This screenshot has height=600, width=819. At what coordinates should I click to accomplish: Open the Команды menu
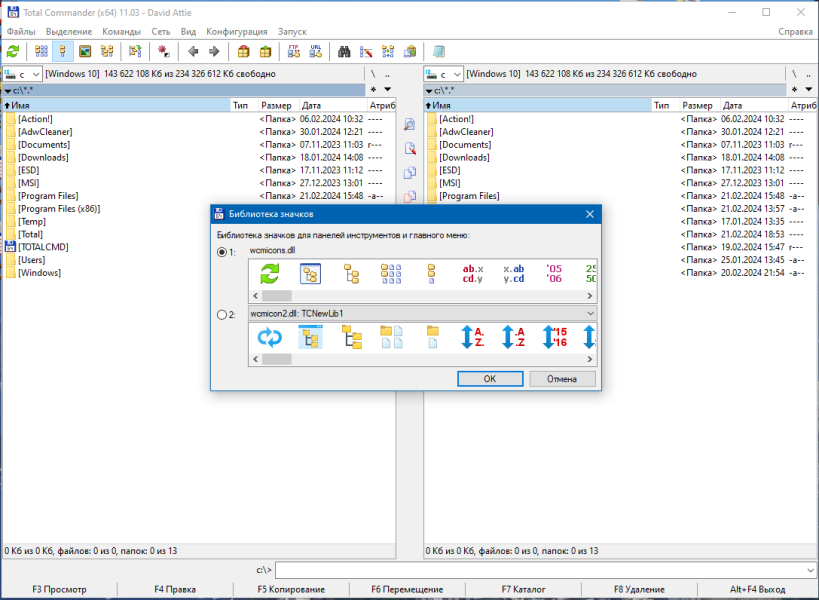(x=121, y=31)
